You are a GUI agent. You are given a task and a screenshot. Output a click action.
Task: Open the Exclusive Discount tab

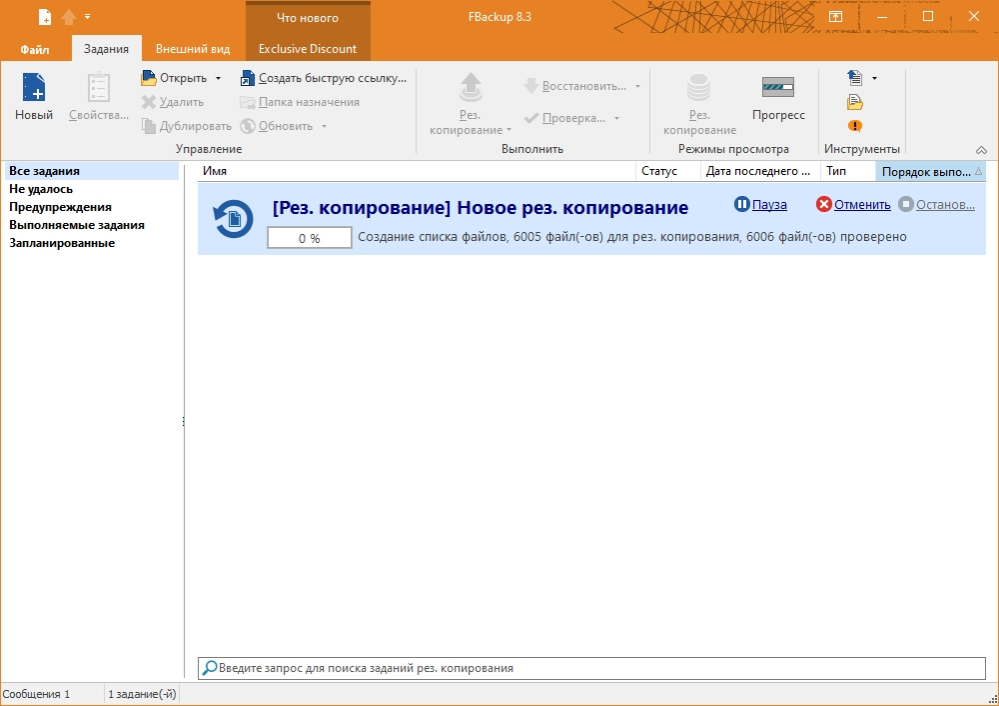(x=308, y=49)
